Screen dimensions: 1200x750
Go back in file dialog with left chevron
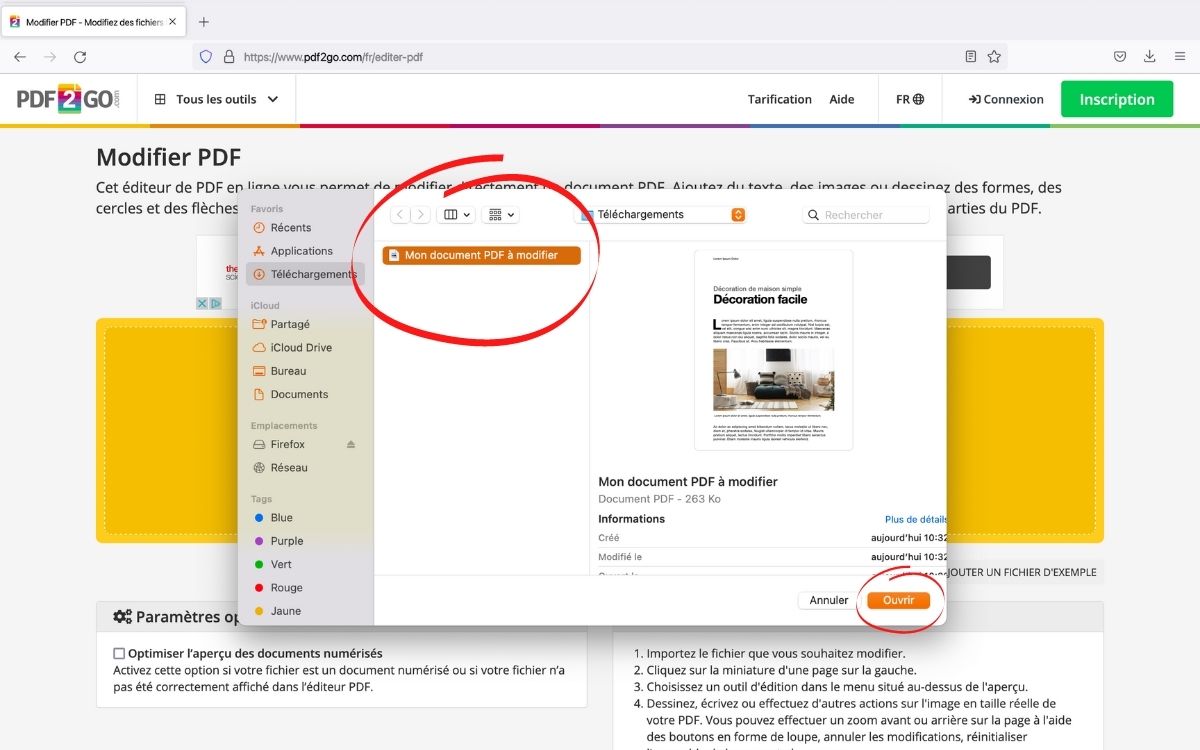pos(400,214)
